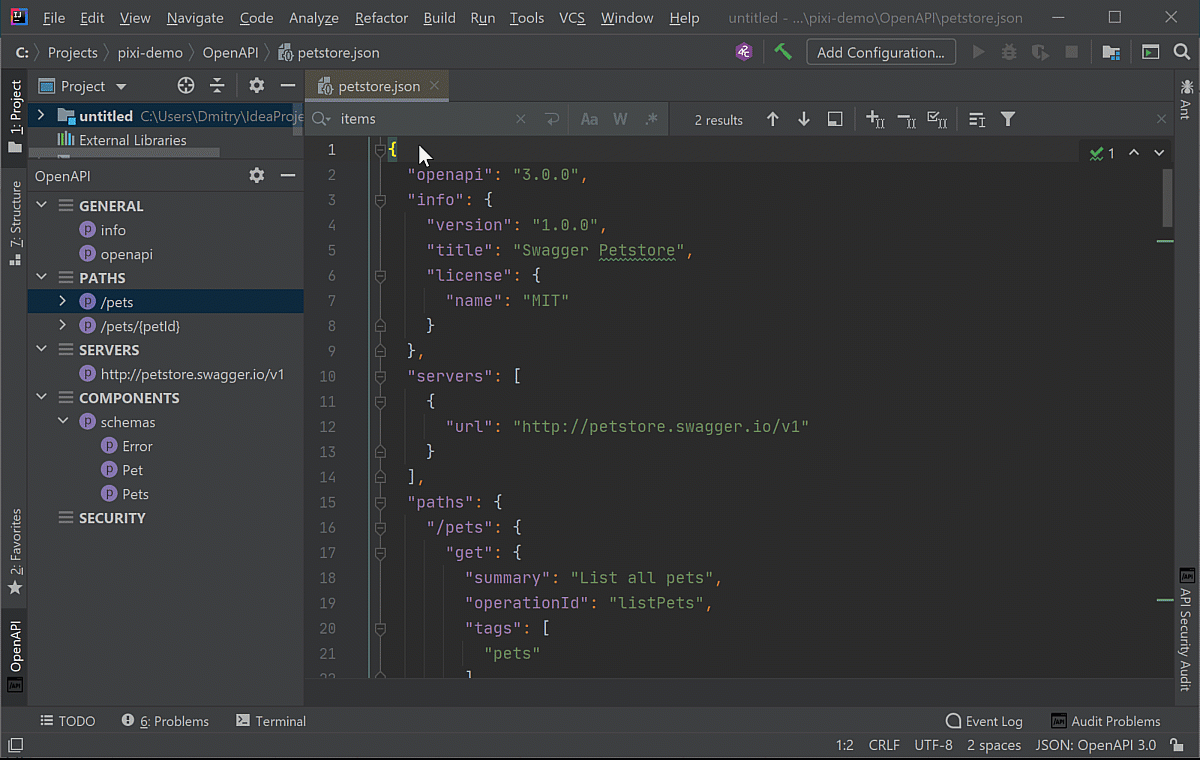Toggle Words option in search bar

tap(620, 119)
